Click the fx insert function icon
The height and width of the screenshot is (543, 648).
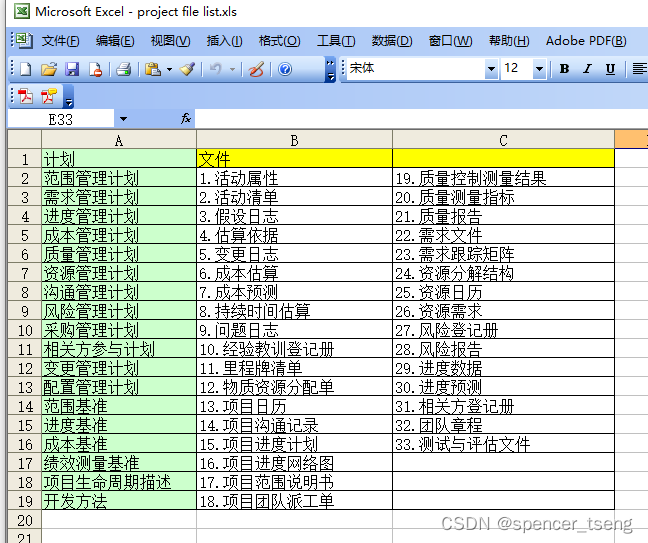186,119
